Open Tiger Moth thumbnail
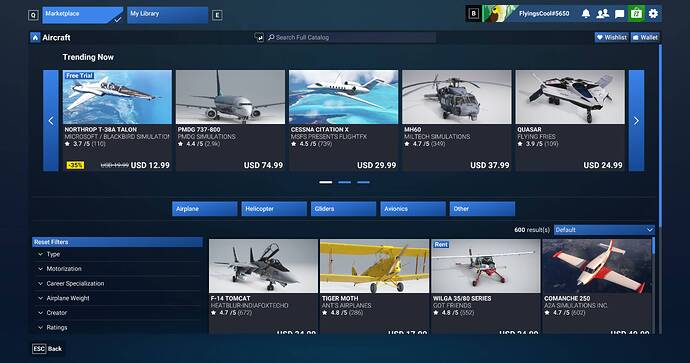 pyautogui.click(x=374, y=266)
